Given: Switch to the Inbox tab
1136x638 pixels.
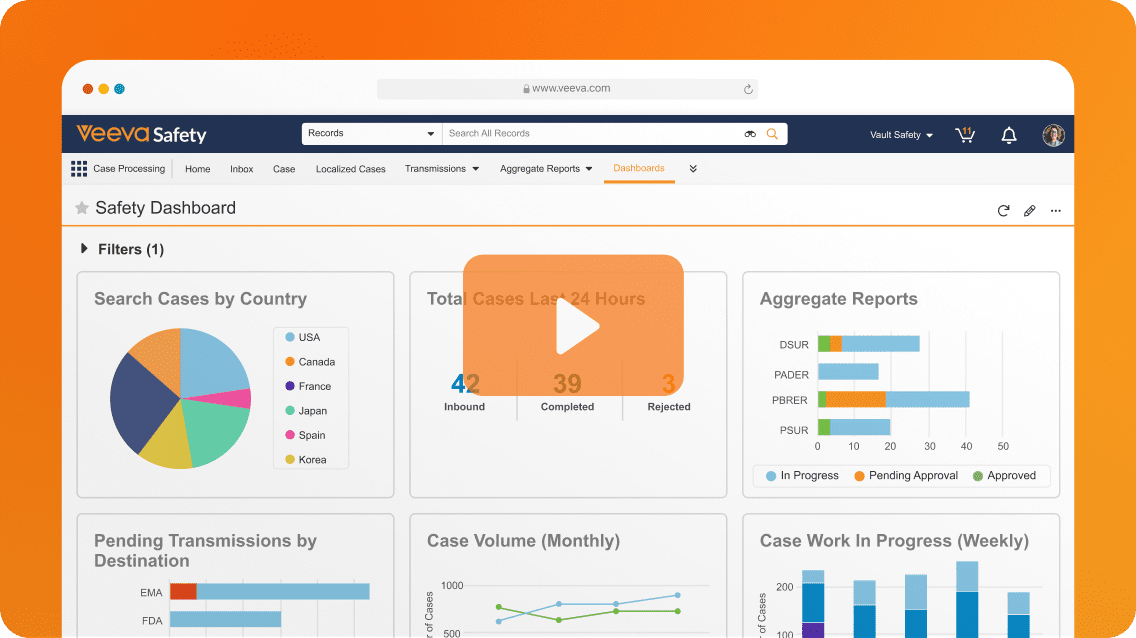Looking at the screenshot, I should click(x=241, y=169).
